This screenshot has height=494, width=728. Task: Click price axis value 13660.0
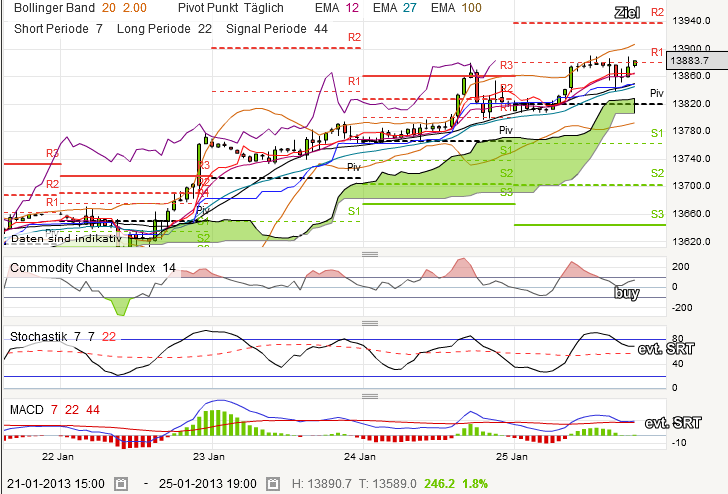click(x=691, y=214)
